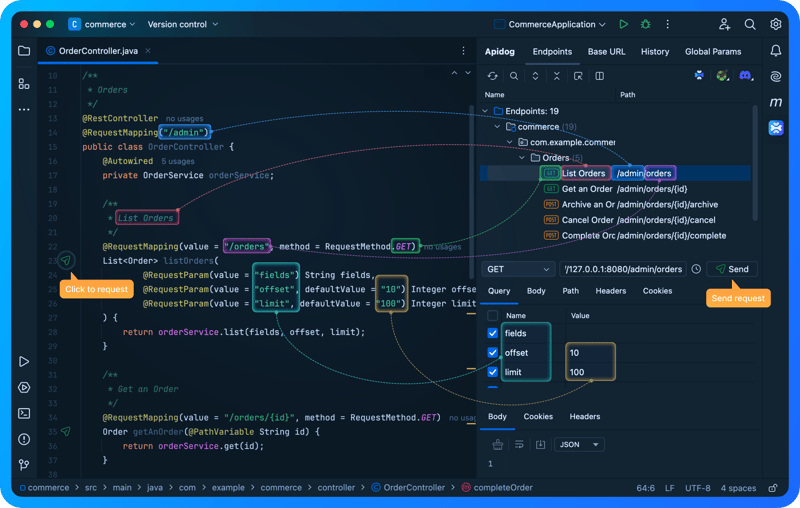
Task: Uncheck the fields query parameter
Action: click(492, 333)
